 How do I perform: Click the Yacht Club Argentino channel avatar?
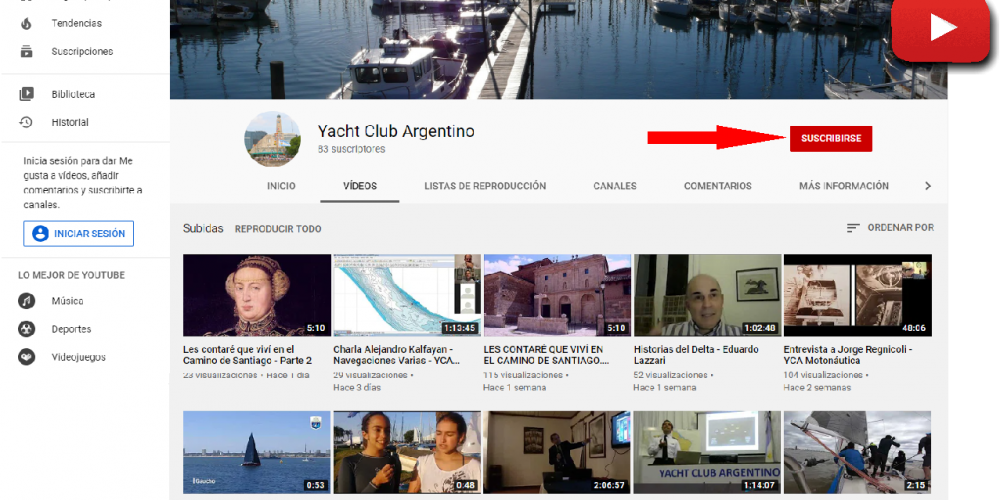(x=272, y=139)
